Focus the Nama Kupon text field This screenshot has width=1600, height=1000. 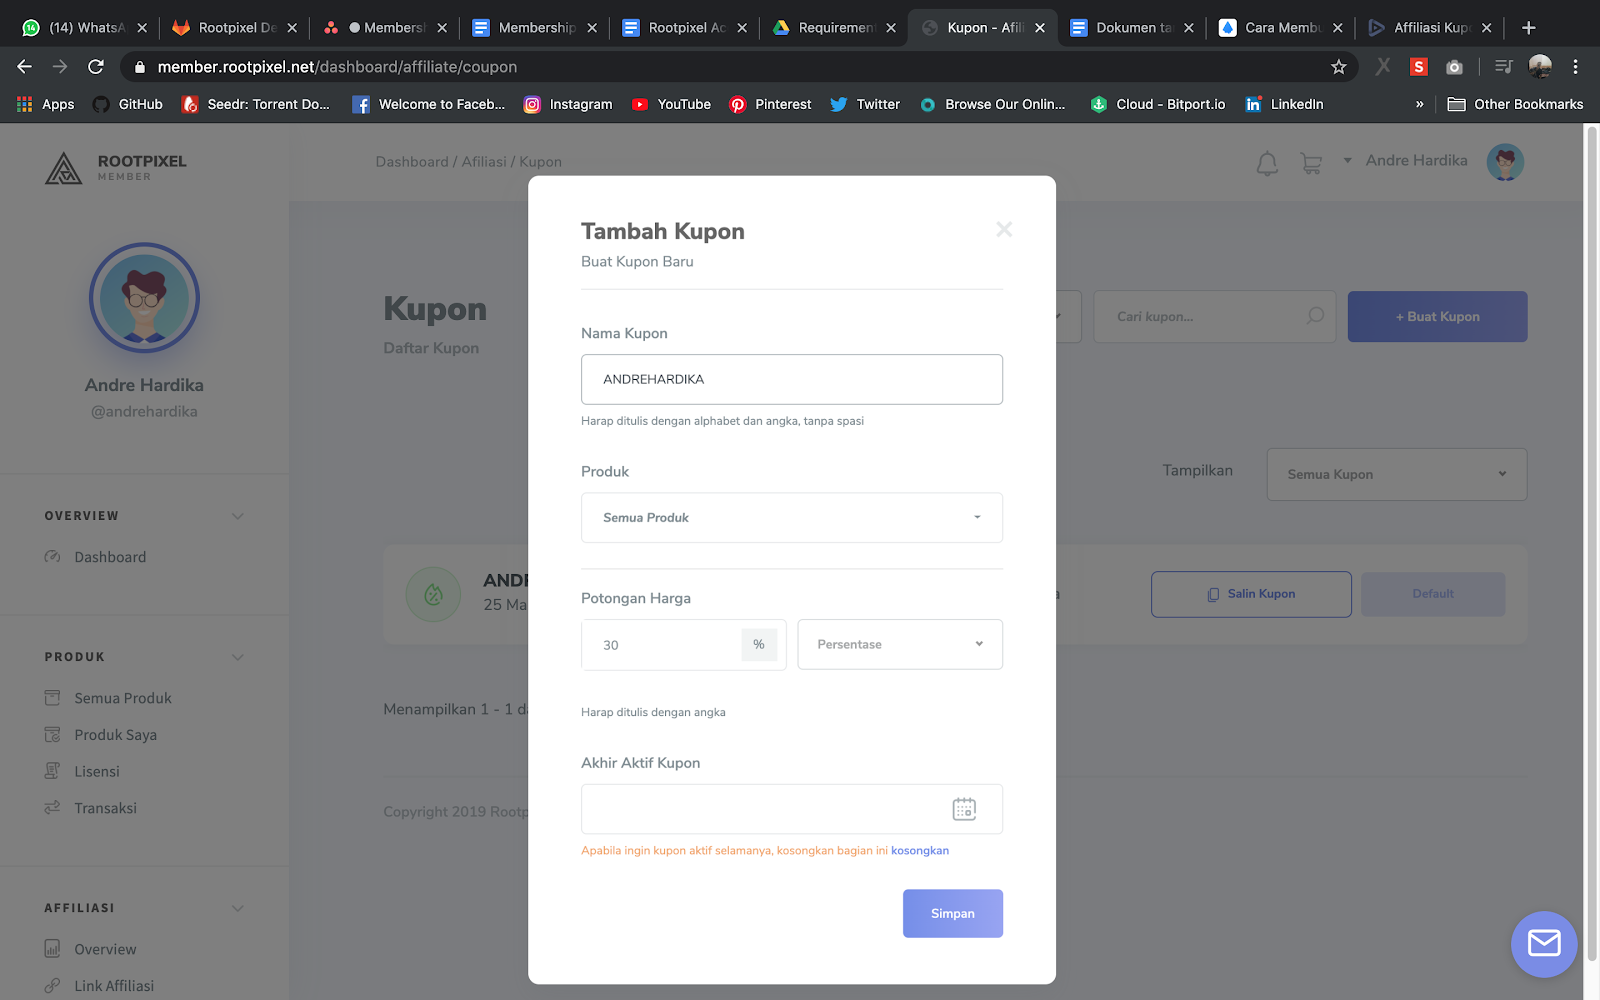[x=792, y=379]
